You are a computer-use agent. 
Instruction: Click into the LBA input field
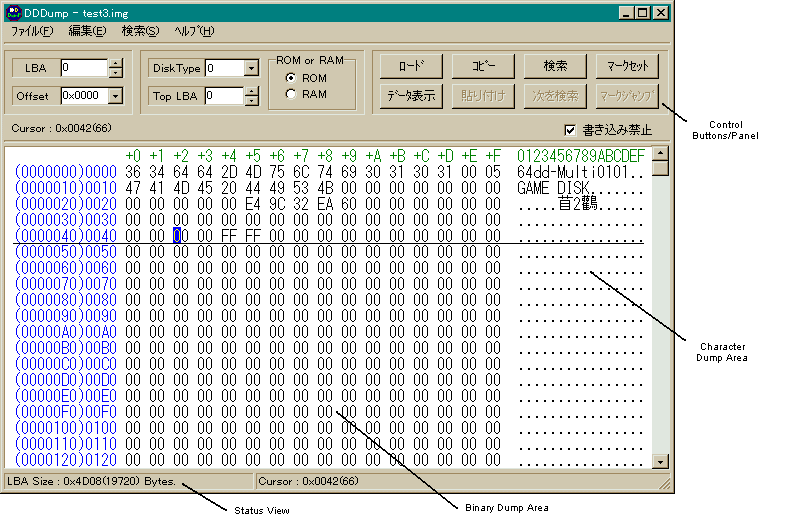click(x=83, y=68)
